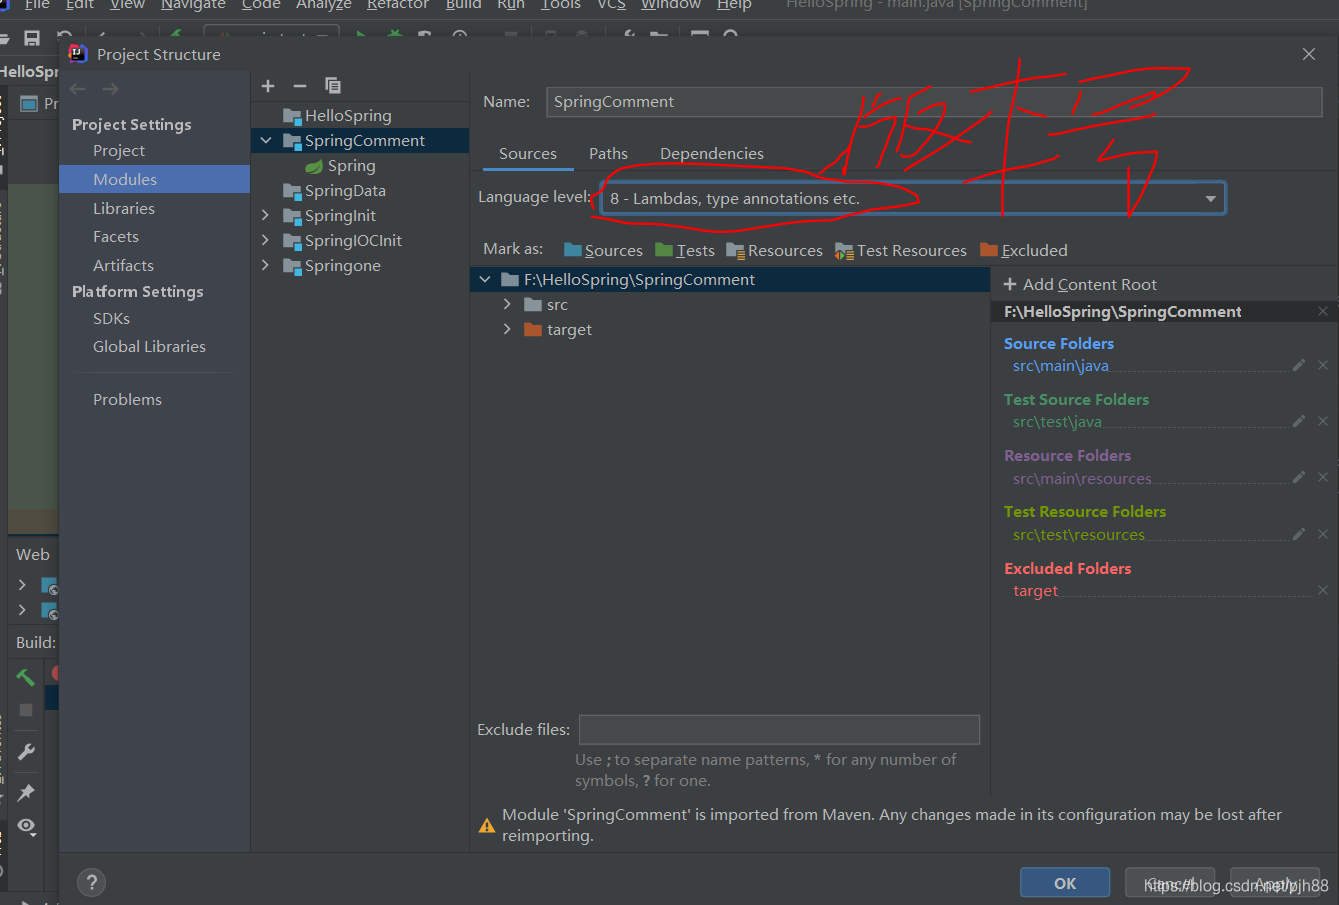Open the help question mark button

point(91,882)
